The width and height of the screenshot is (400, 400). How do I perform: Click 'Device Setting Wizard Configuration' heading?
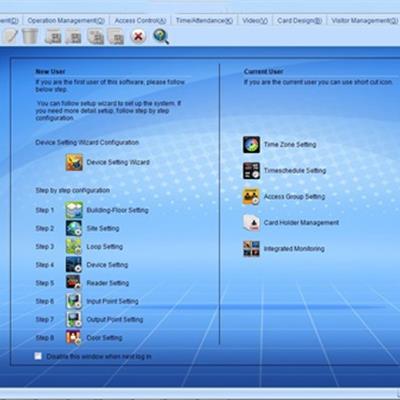[87, 142]
